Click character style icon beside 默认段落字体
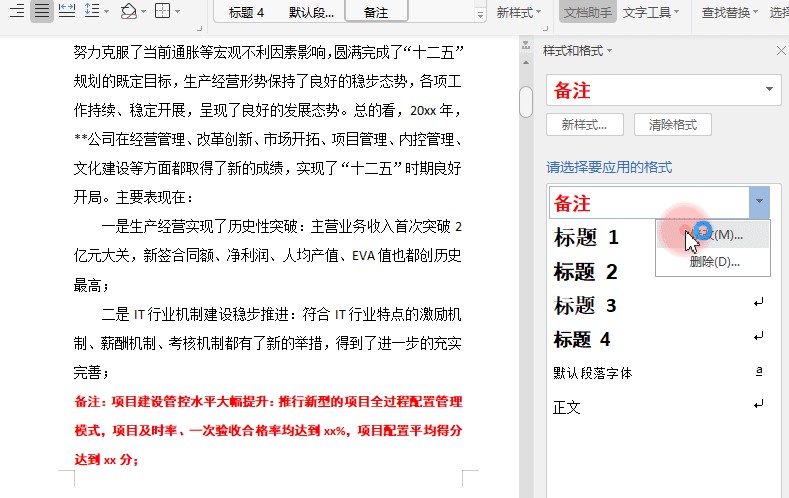789x498 pixels. 759,371
